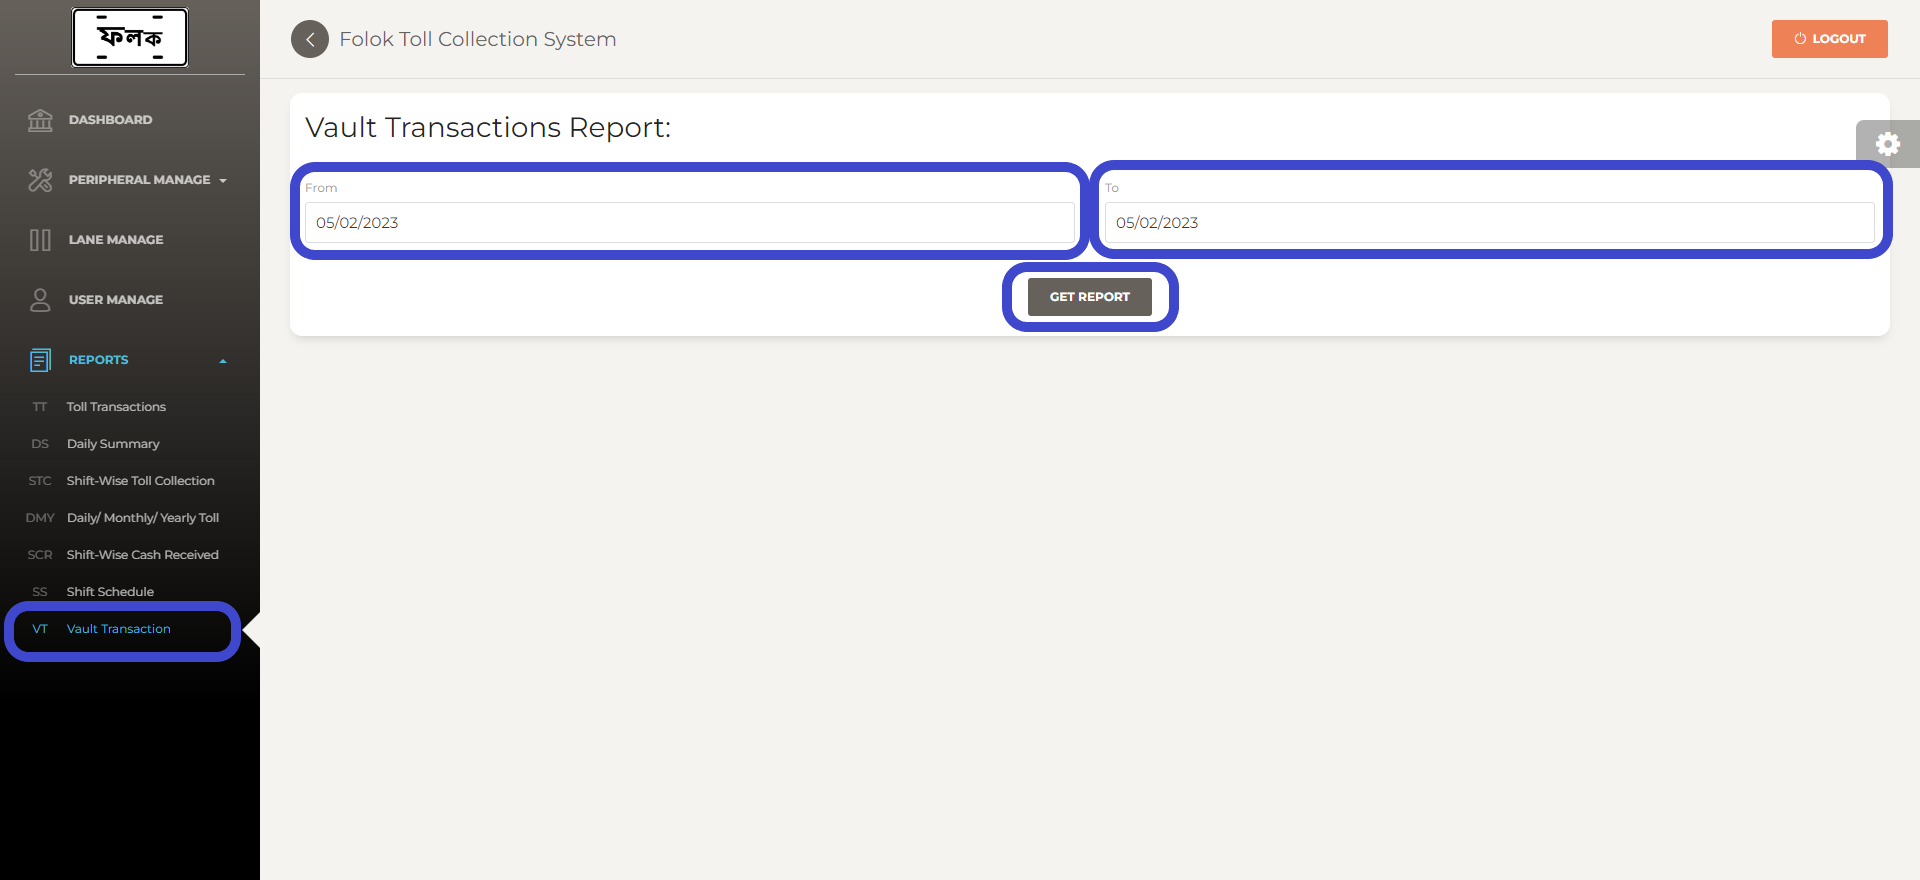Screen dimensions: 1920x880
Task: Click the User Manage person icon
Action: [x=40, y=300]
